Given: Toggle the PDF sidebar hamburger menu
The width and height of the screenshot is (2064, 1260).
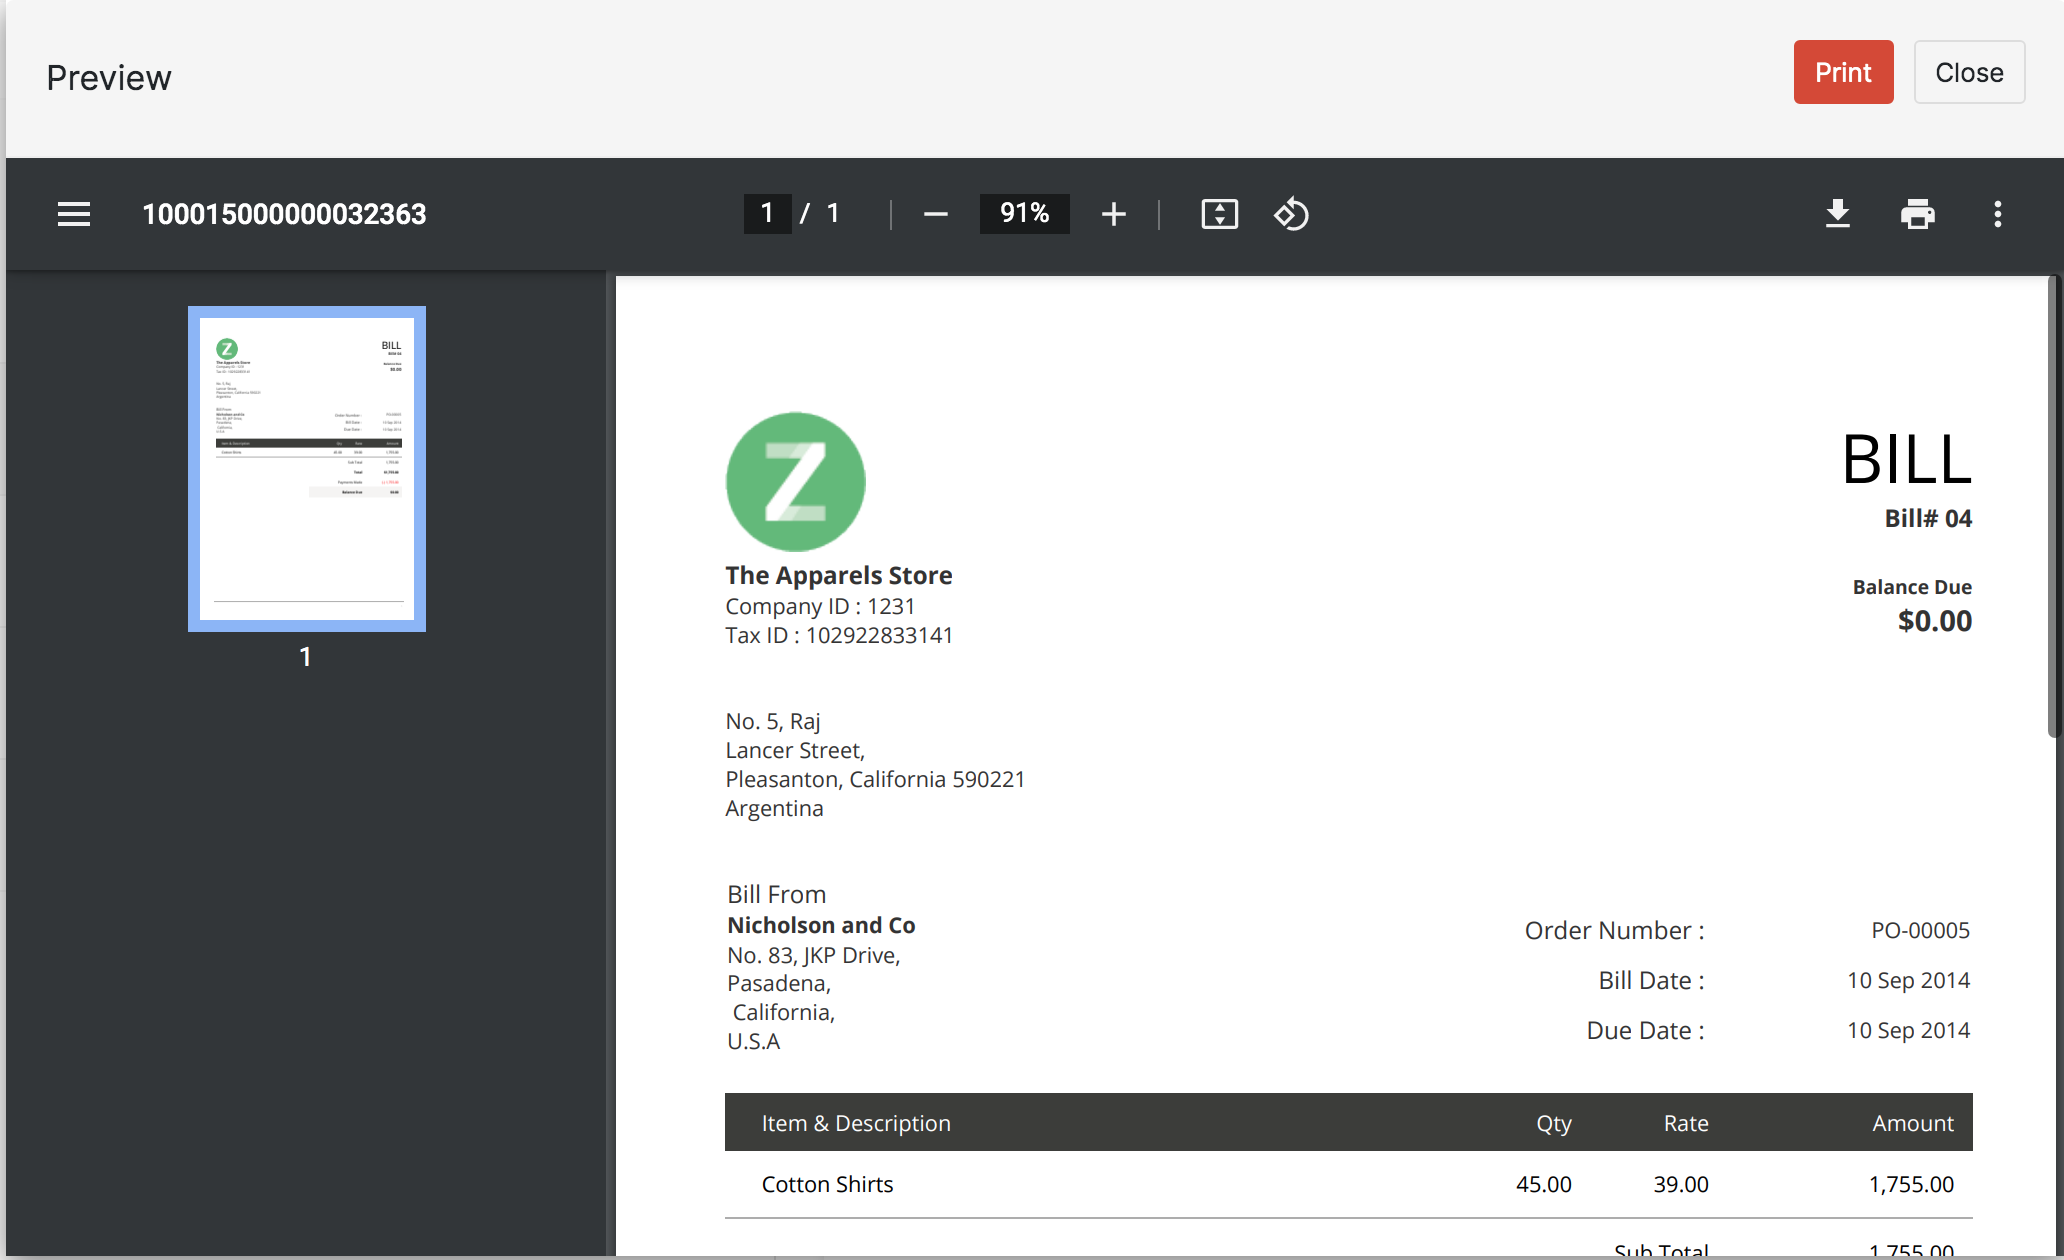Looking at the screenshot, I should pyautogui.click(x=74, y=214).
